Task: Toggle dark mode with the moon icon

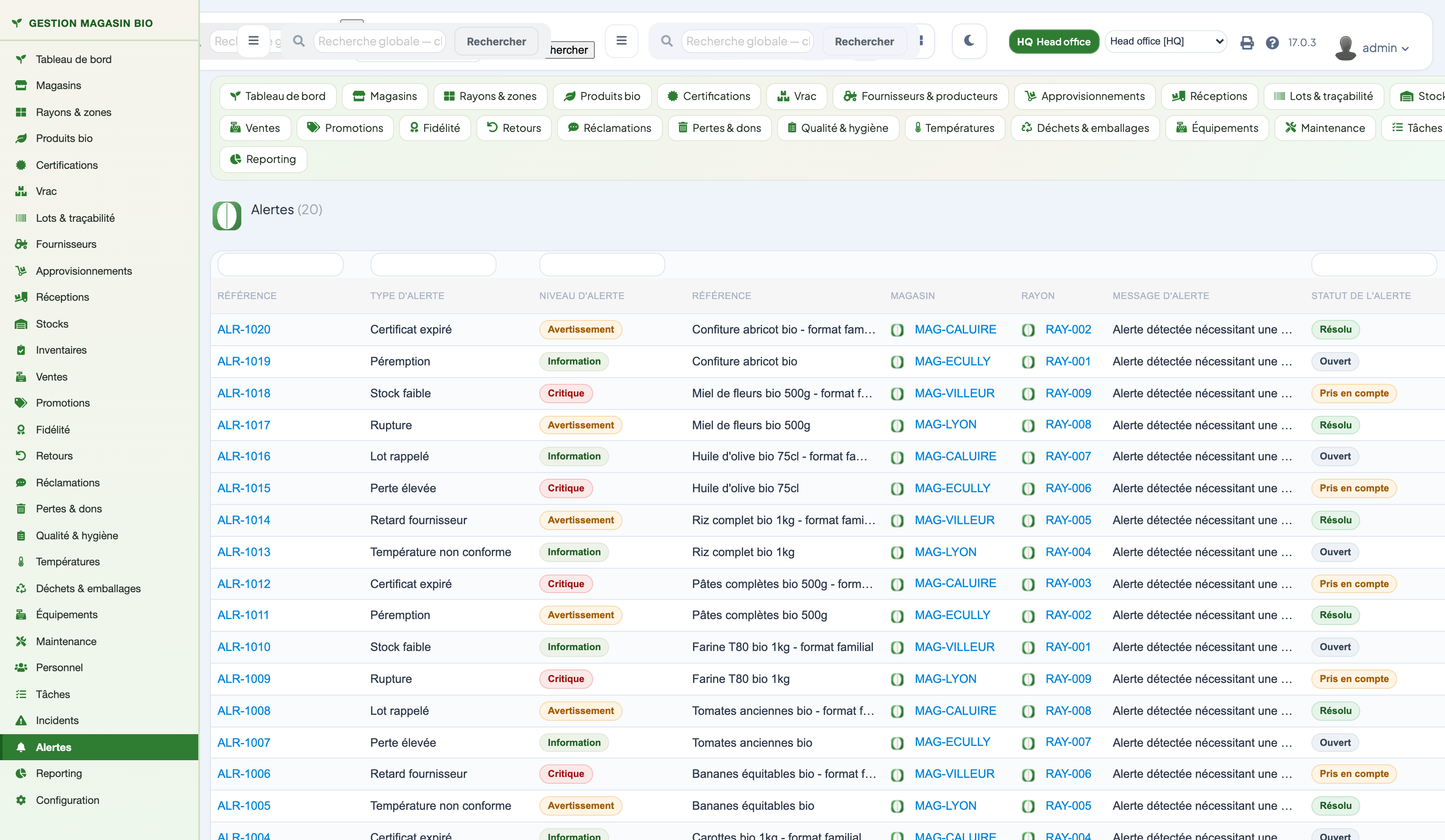Action: click(969, 41)
